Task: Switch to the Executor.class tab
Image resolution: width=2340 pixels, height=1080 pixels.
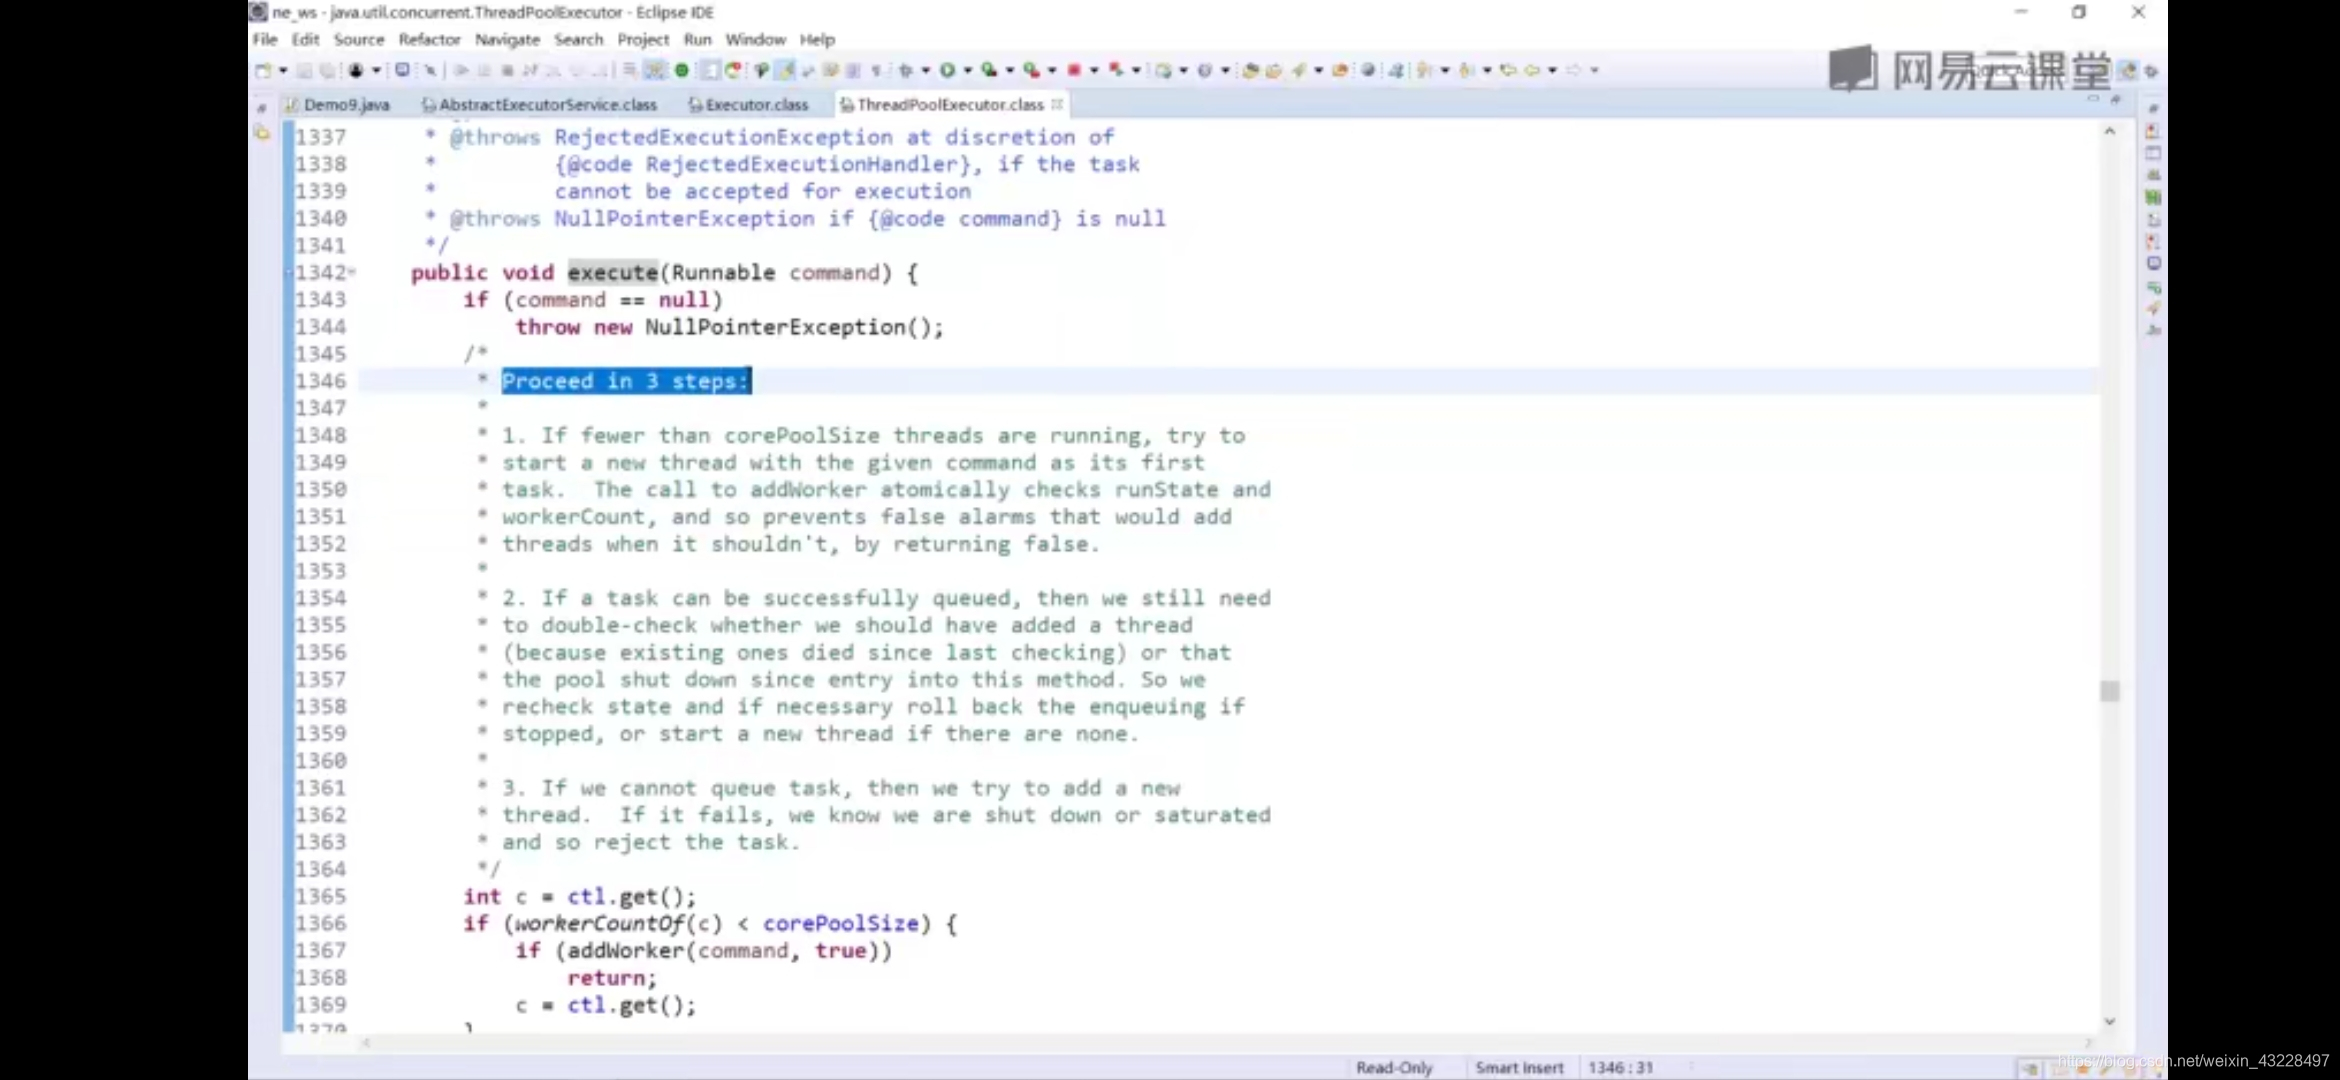Action: pos(748,104)
